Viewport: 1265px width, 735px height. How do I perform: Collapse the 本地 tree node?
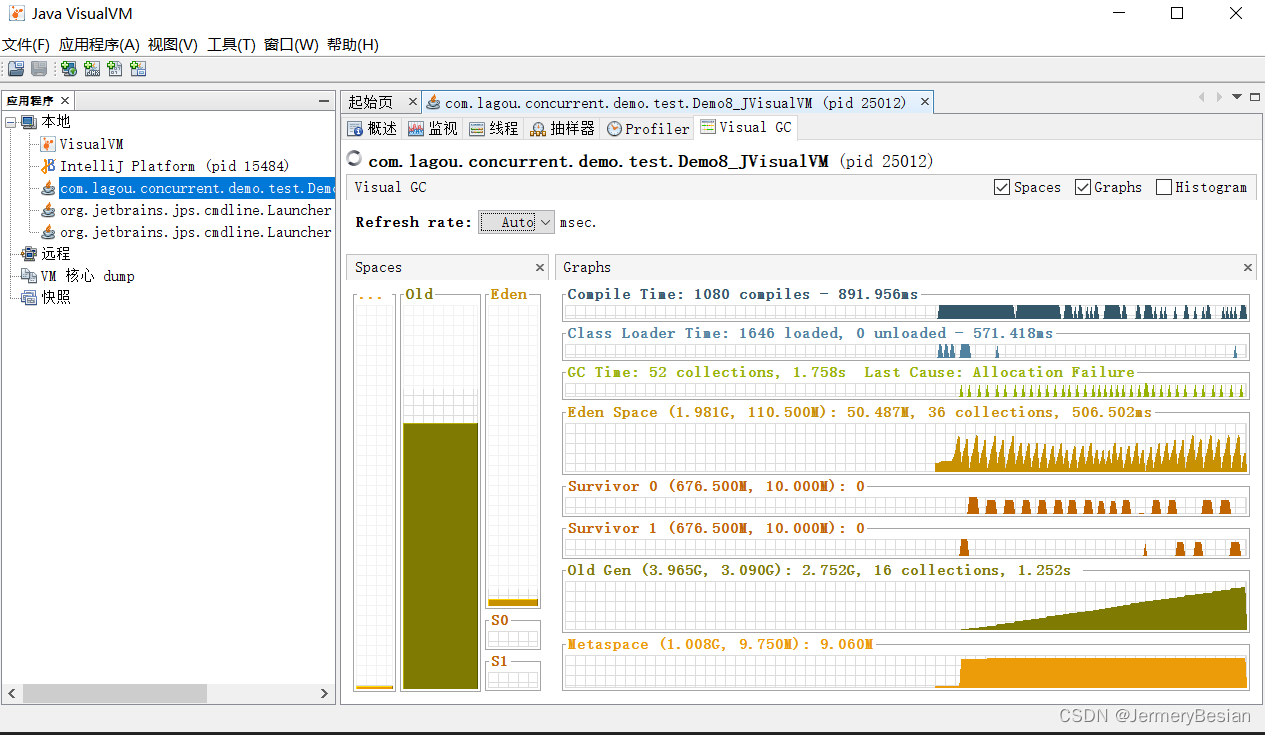click(x=10, y=122)
